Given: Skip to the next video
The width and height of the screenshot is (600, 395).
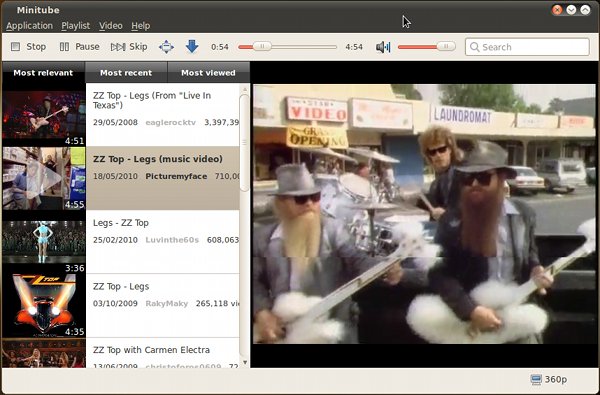Looking at the screenshot, I should click(129, 47).
